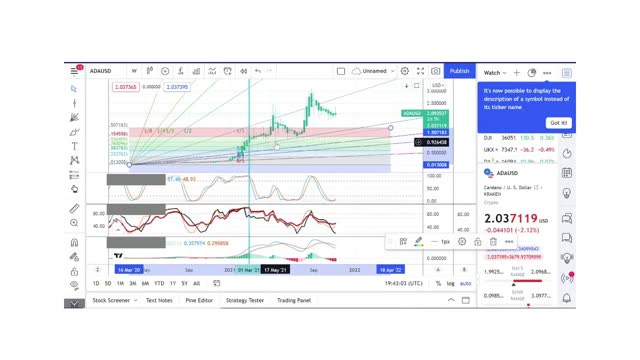
Task: Select the 1D date range
Action: pos(96,283)
